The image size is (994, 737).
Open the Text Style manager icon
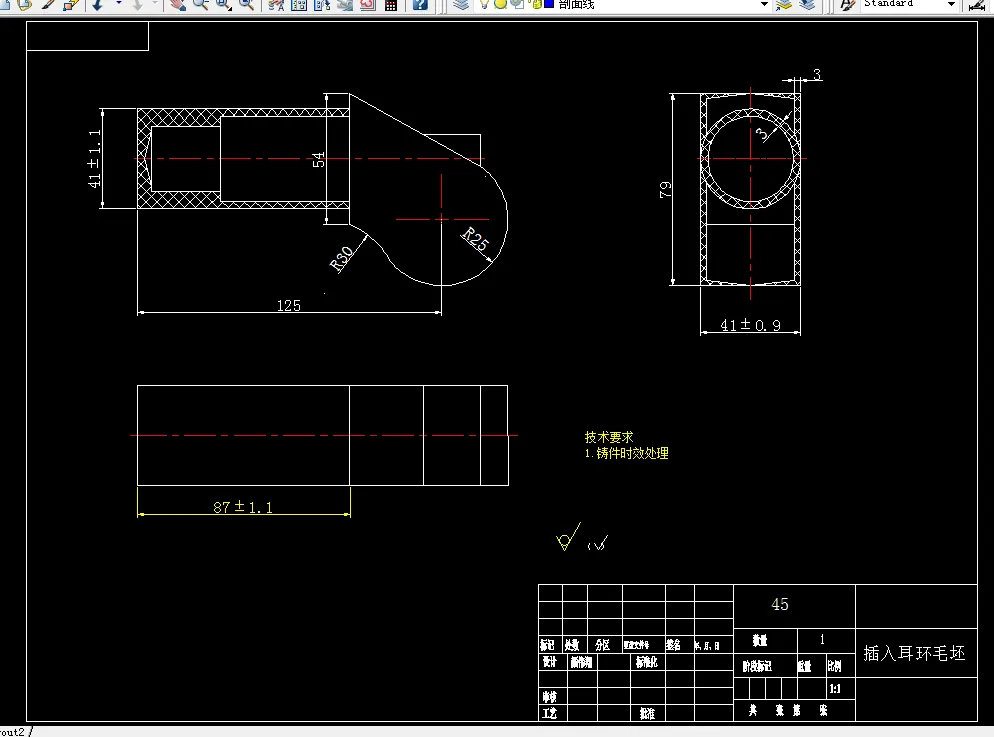click(x=848, y=4)
